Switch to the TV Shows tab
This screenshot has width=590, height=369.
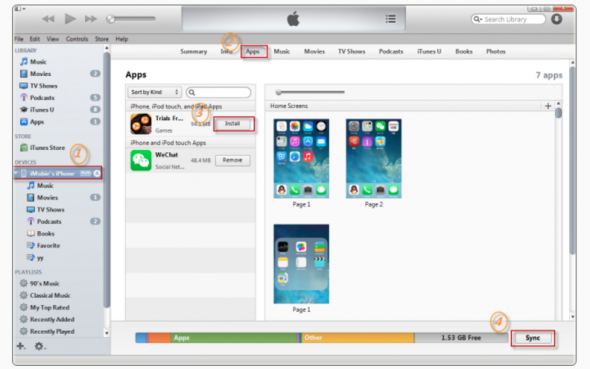point(351,52)
